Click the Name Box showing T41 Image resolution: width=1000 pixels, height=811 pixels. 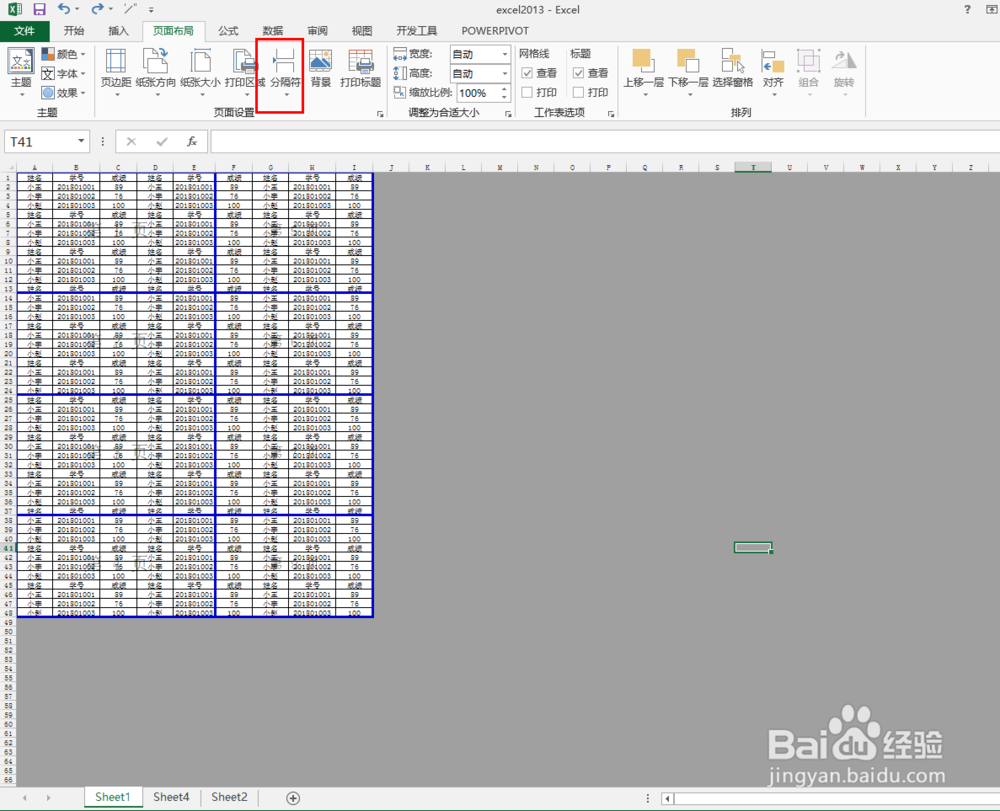40,142
